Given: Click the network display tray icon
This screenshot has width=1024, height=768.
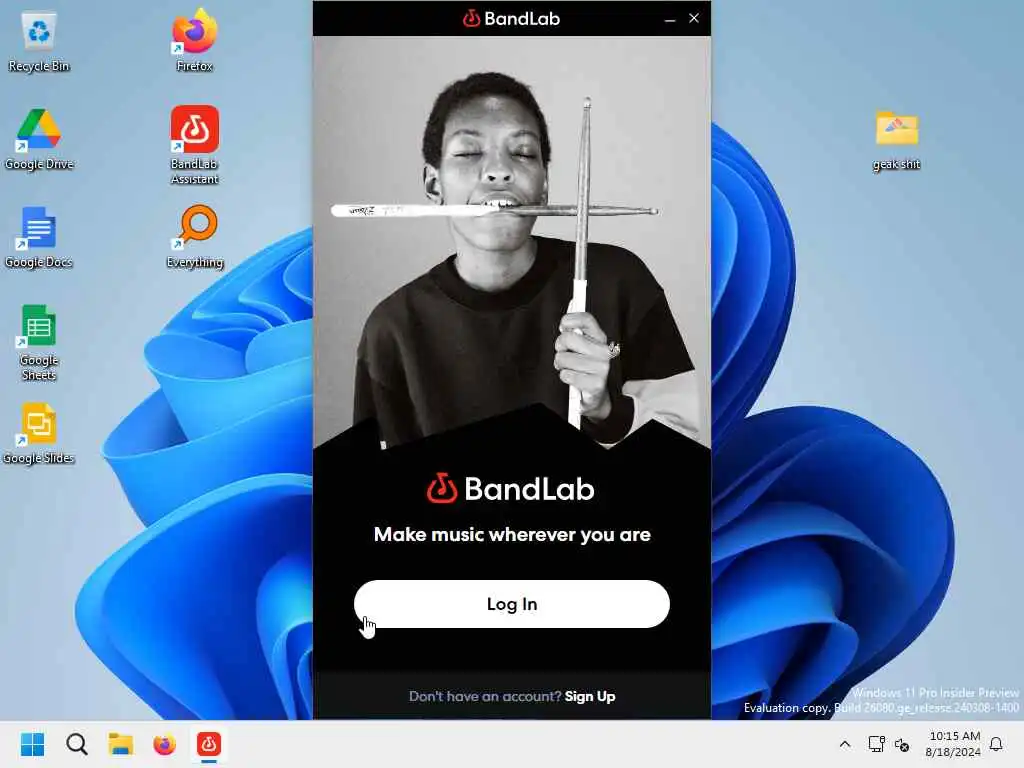Looking at the screenshot, I should tap(876, 744).
